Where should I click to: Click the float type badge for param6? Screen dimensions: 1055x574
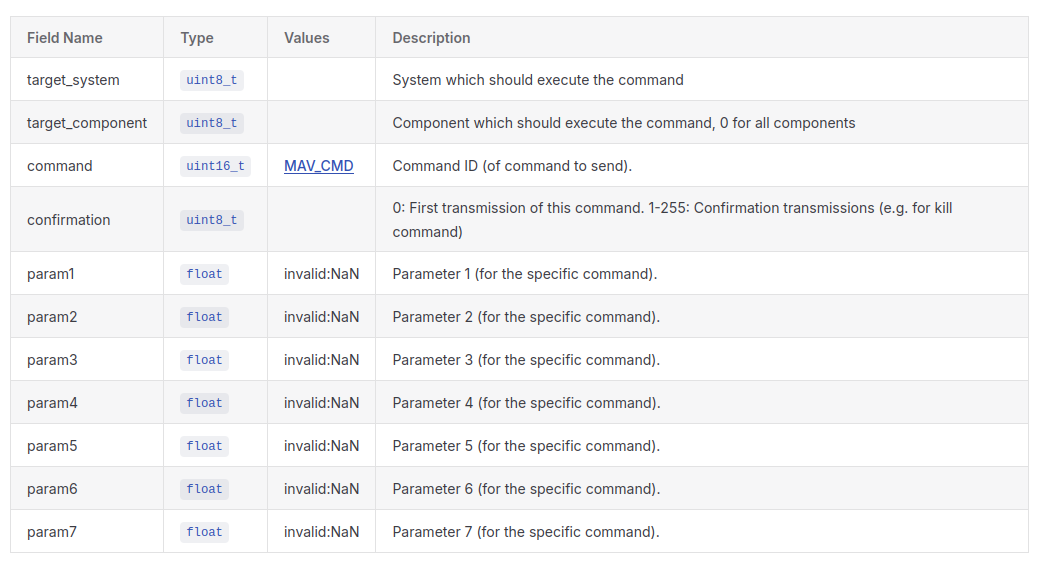point(204,489)
